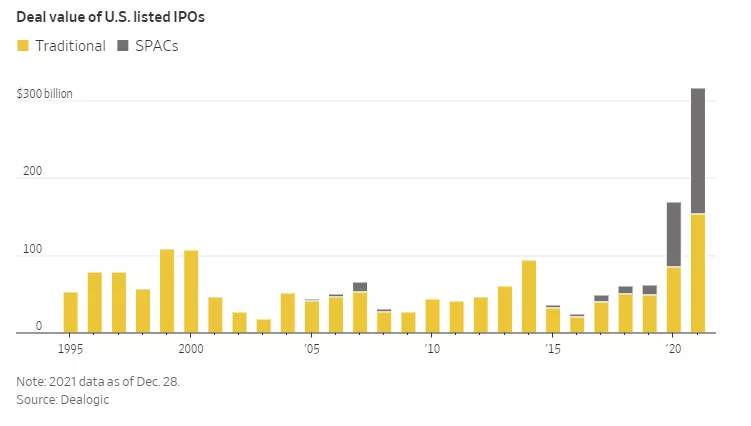Click the "Source: Dealogic" text
Screen dimensions: 751x426
(62, 399)
